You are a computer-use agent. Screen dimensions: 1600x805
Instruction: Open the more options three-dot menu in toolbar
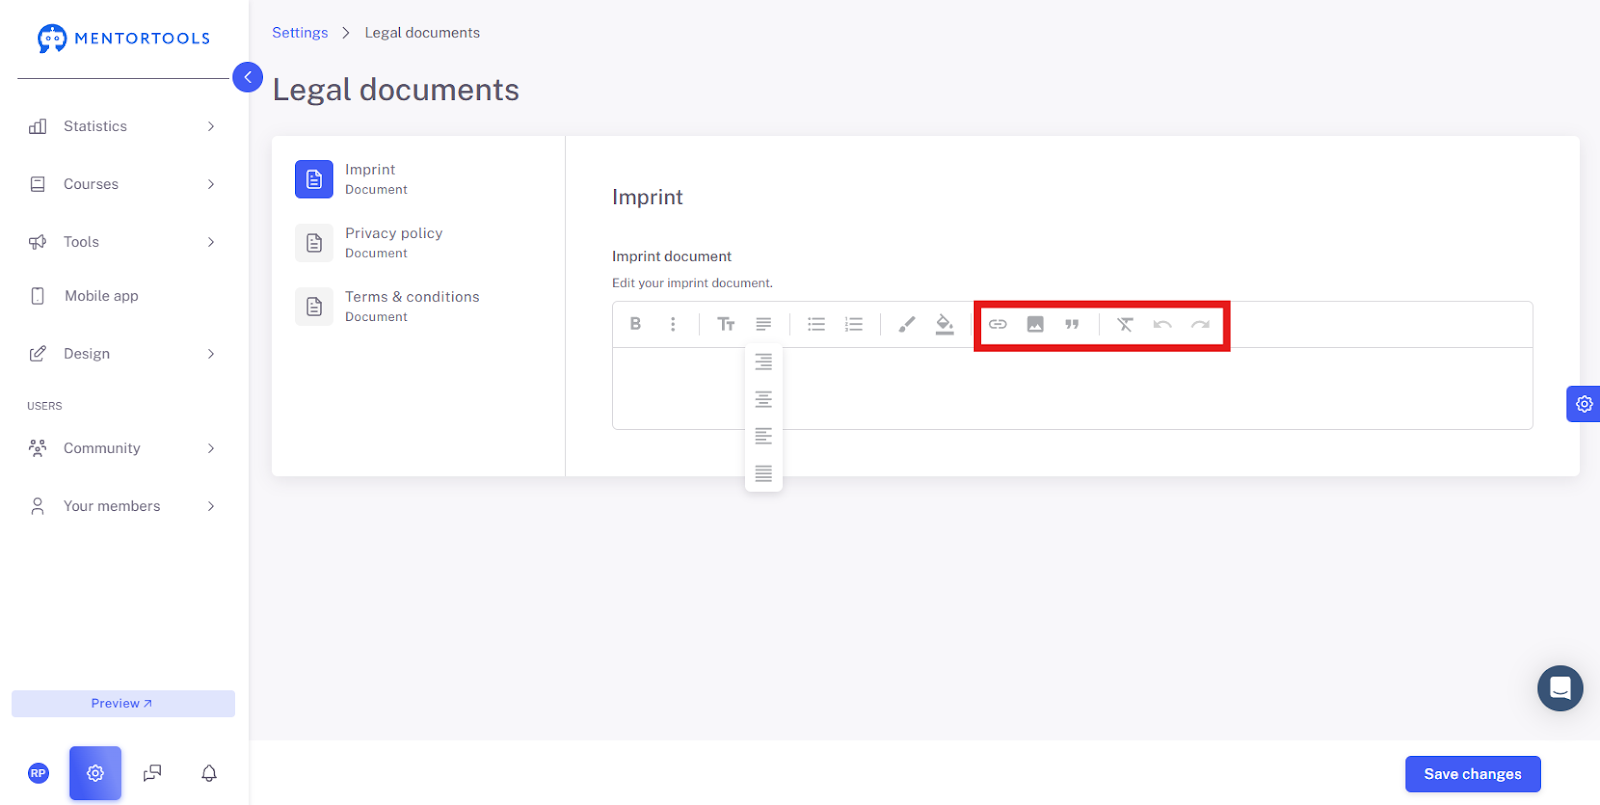click(673, 324)
